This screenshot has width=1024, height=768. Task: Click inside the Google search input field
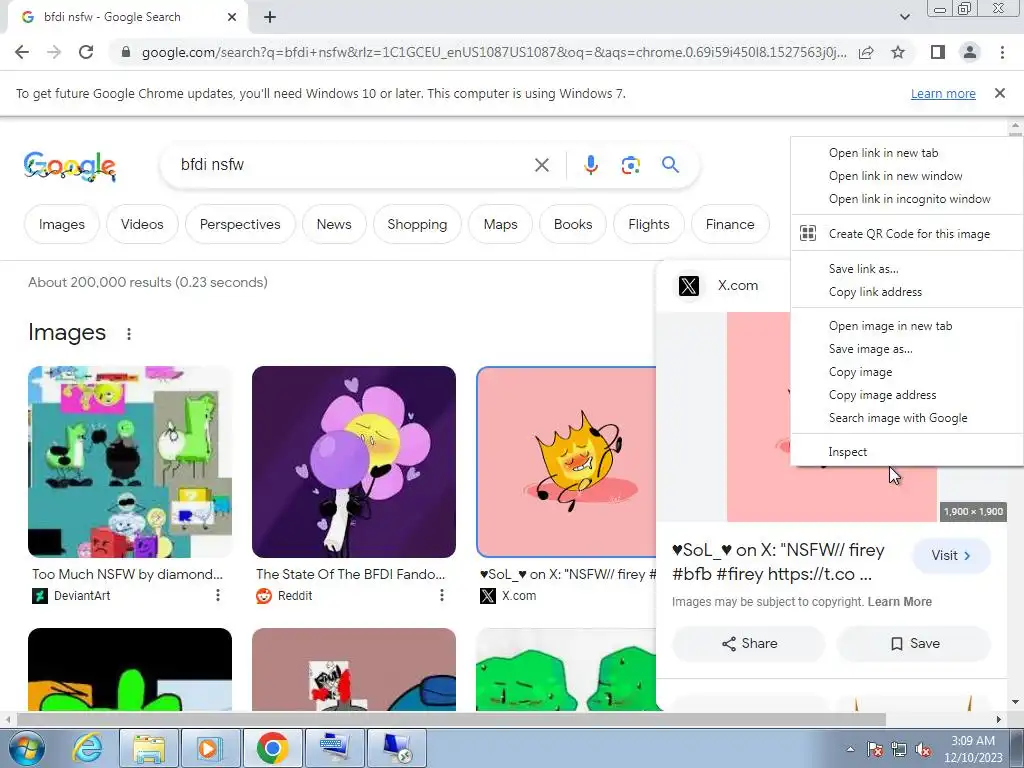(x=353, y=165)
